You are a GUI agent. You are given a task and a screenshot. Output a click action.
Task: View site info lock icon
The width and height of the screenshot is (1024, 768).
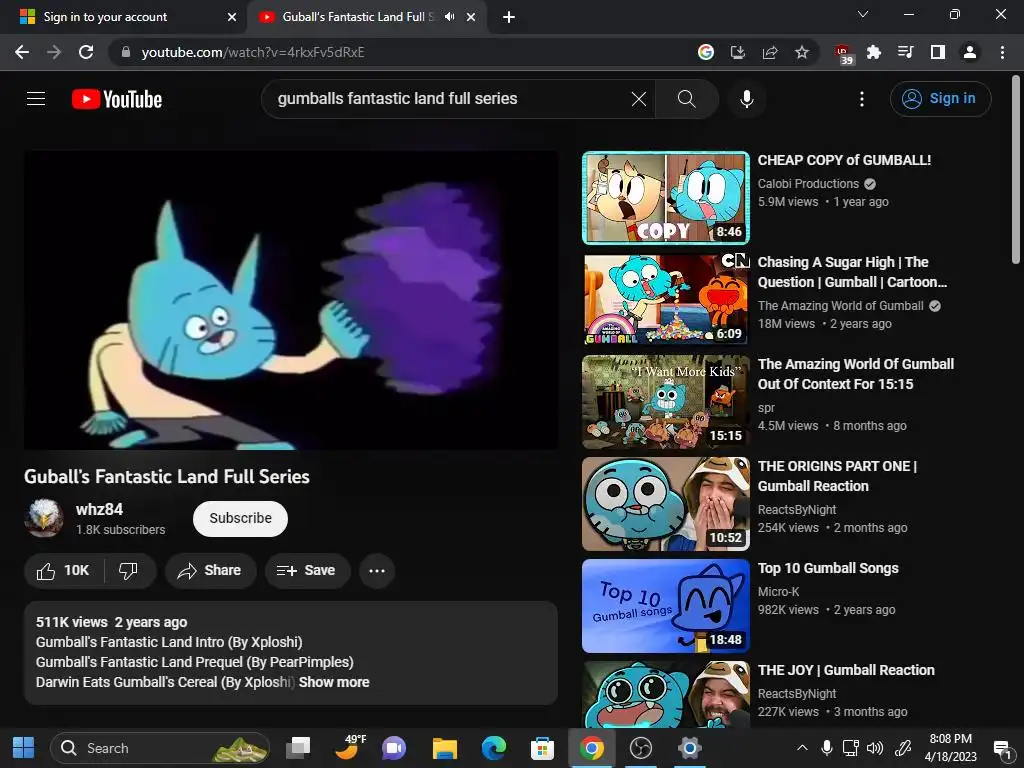[x=126, y=52]
